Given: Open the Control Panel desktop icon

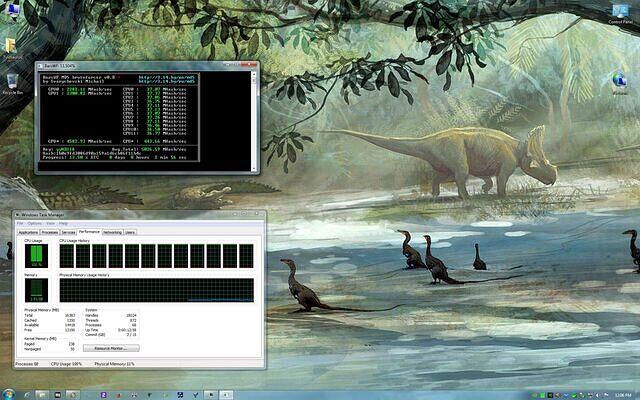Looking at the screenshot, I should (621, 11).
